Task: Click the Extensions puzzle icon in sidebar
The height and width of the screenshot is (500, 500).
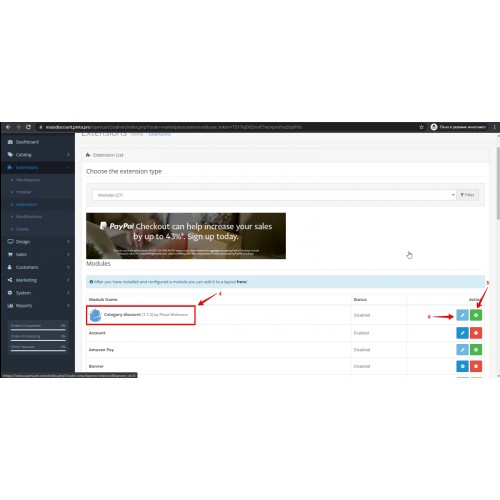Action: point(10,167)
